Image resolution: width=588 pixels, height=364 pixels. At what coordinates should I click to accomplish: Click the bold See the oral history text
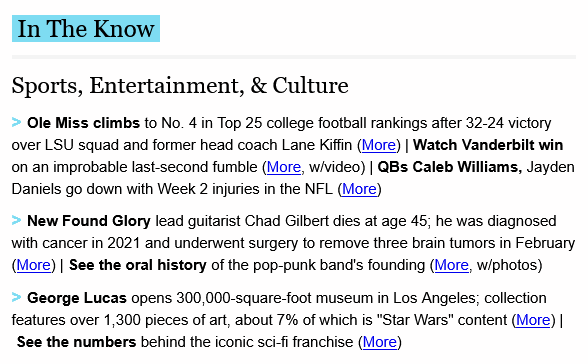click(x=138, y=265)
